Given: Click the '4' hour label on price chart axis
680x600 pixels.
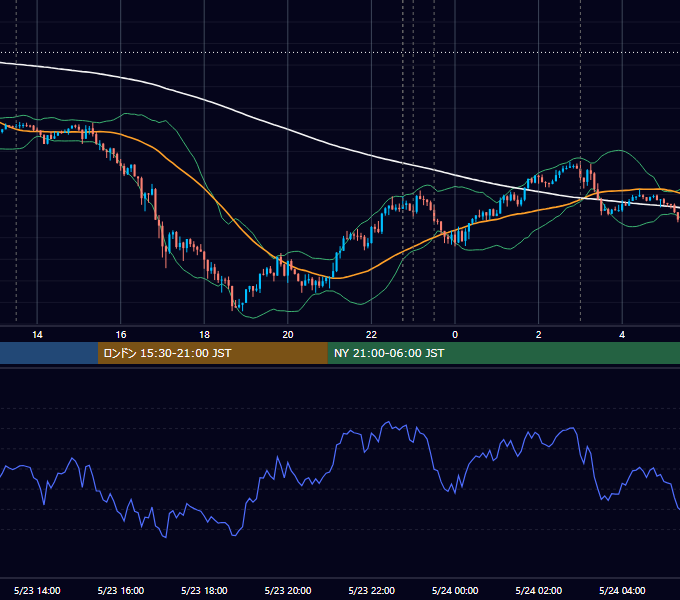Looking at the screenshot, I should (x=622, y=335).
